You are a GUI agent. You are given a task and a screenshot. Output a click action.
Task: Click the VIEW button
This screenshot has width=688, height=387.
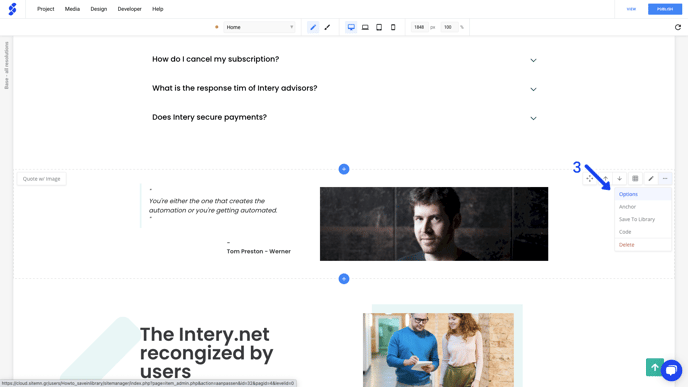(631, 9)
